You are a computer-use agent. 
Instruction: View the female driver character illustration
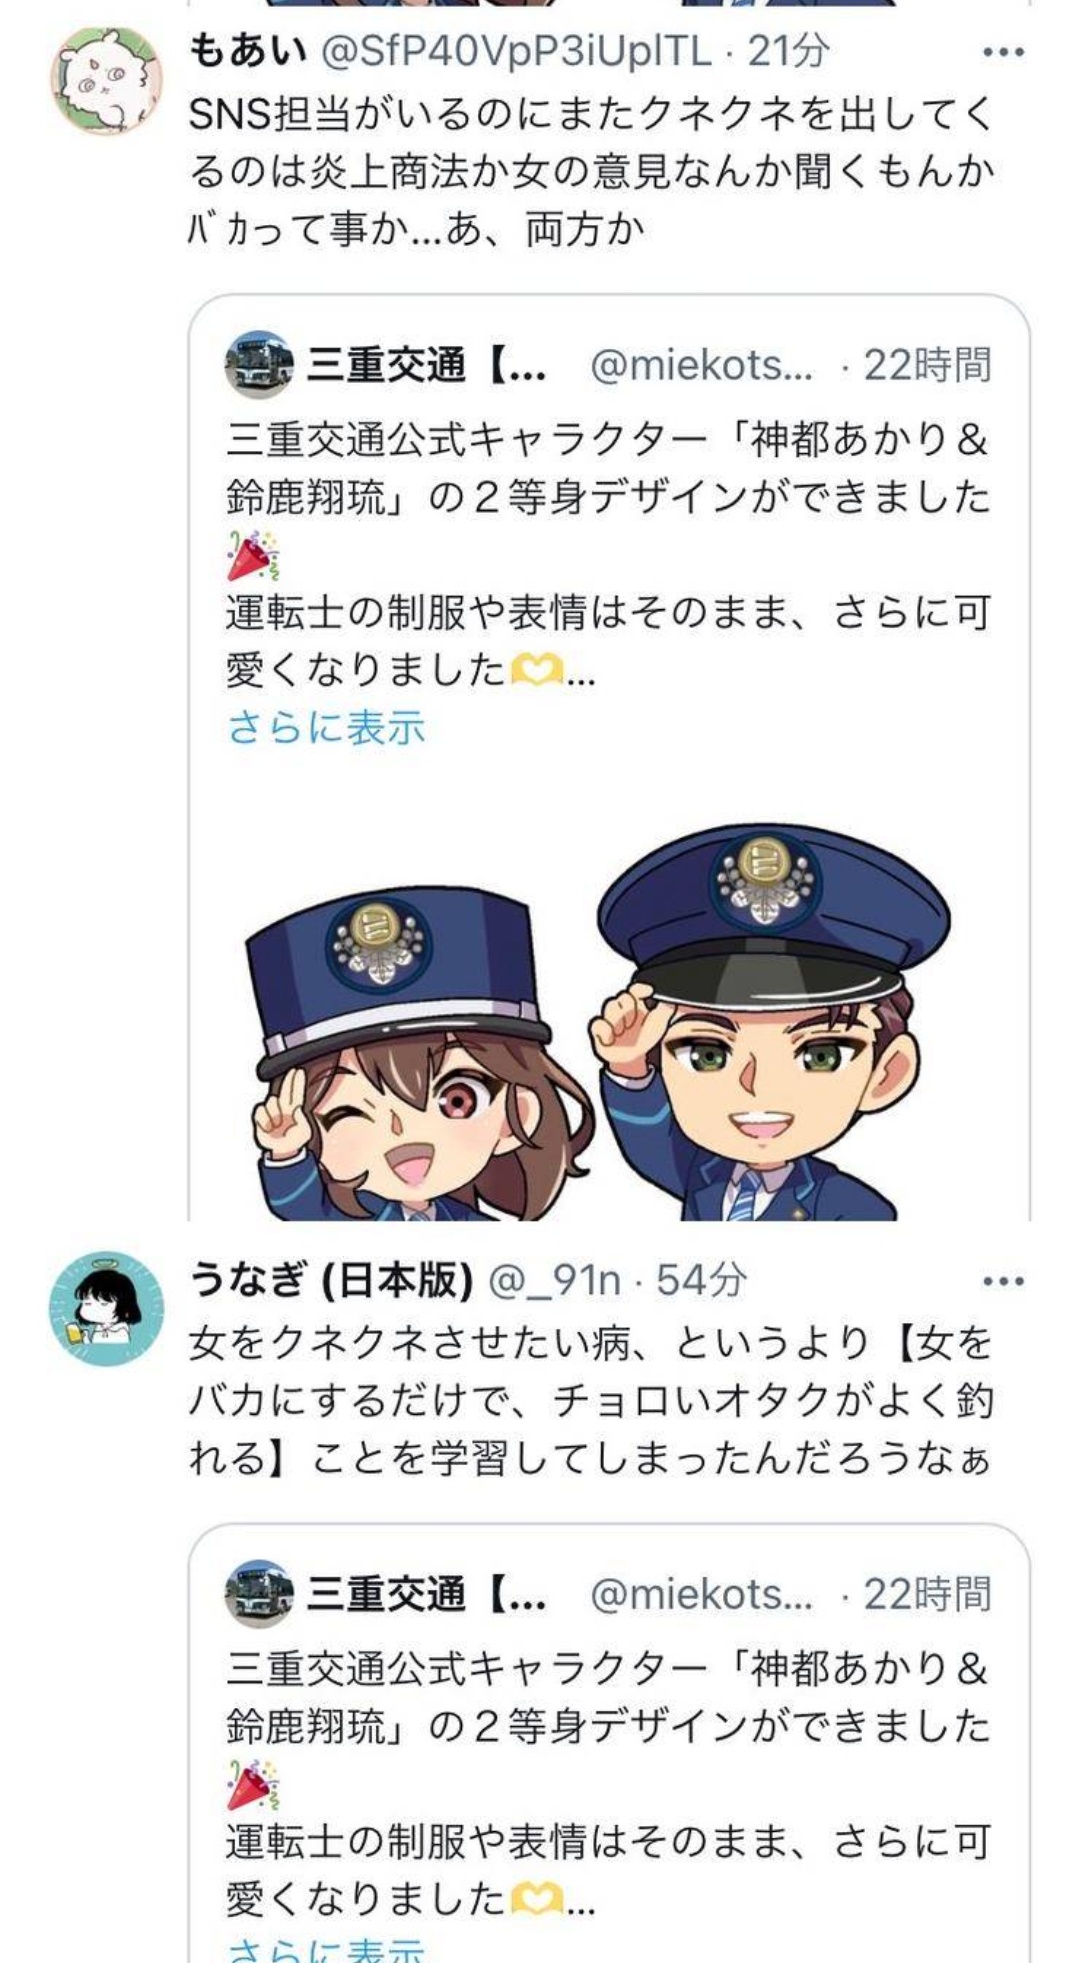point(415,1052)
